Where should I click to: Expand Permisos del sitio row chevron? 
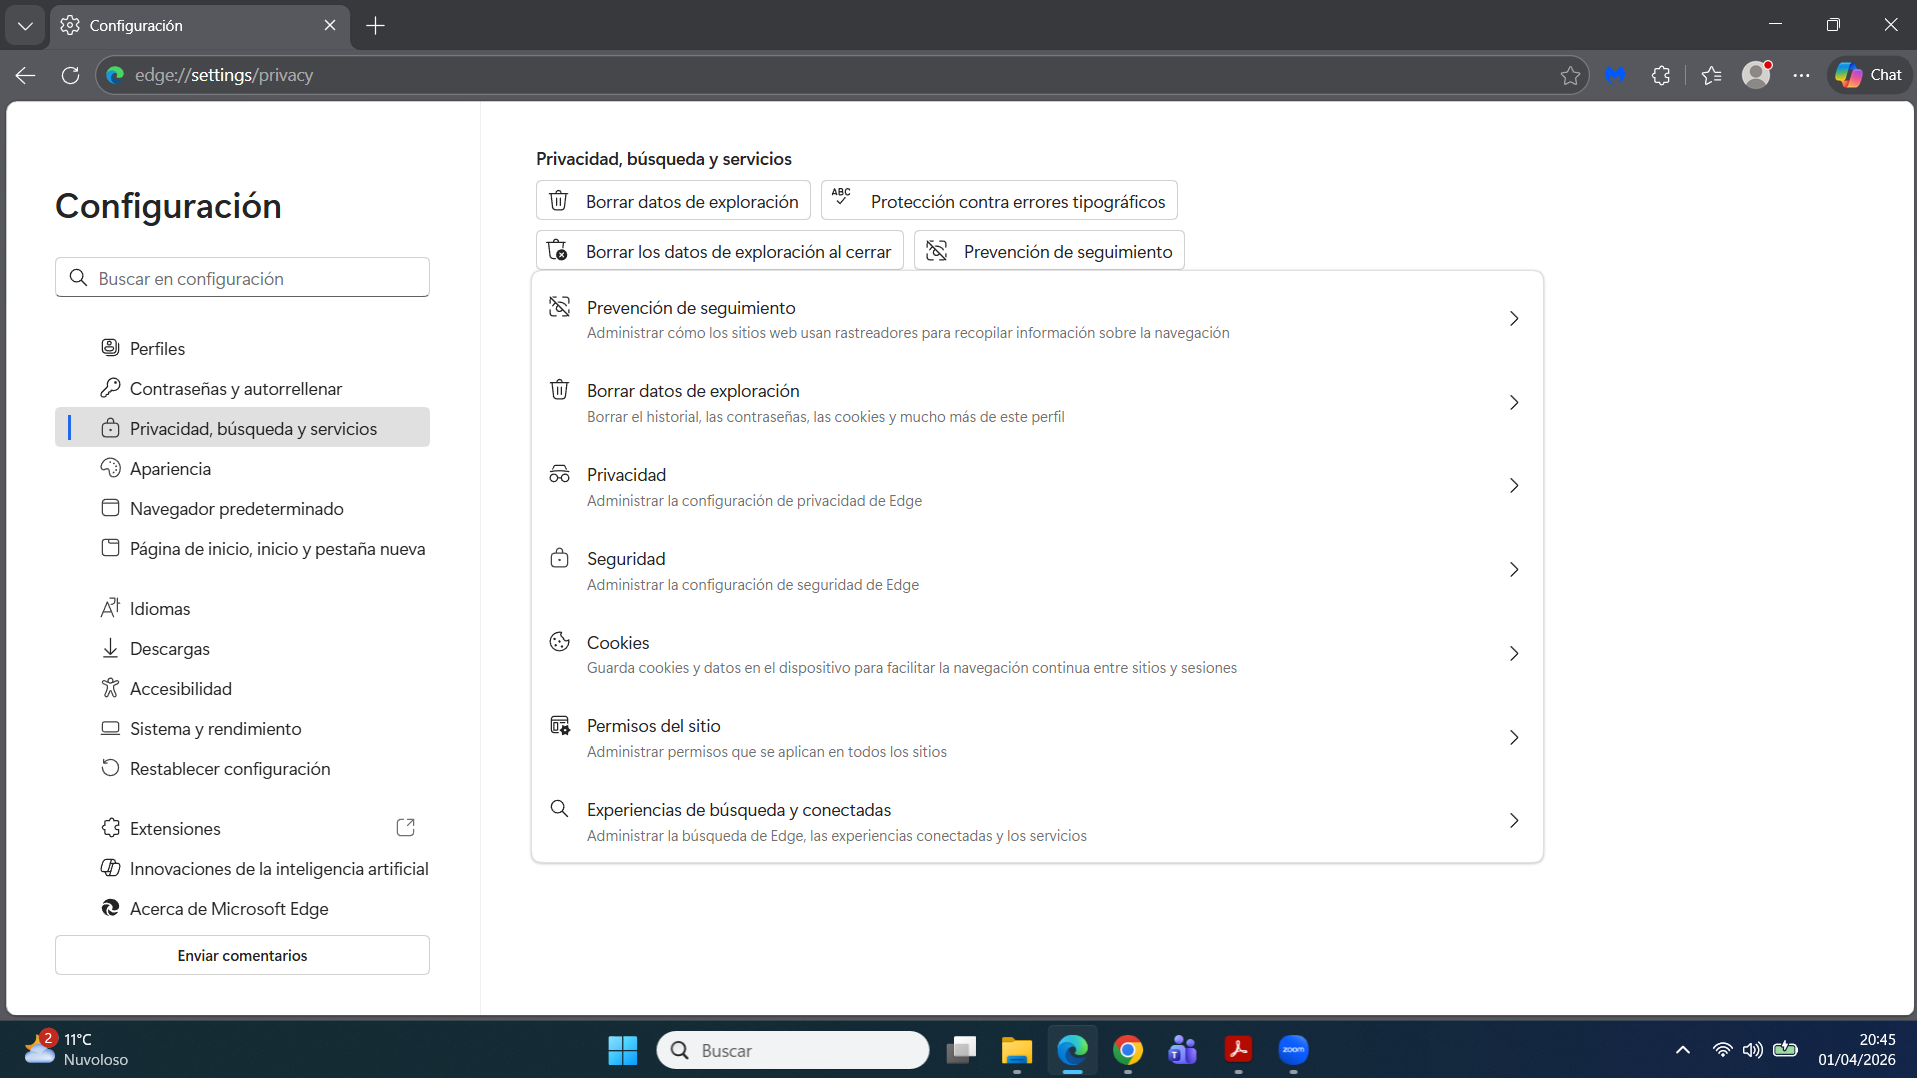click(x=1514, y=738)
